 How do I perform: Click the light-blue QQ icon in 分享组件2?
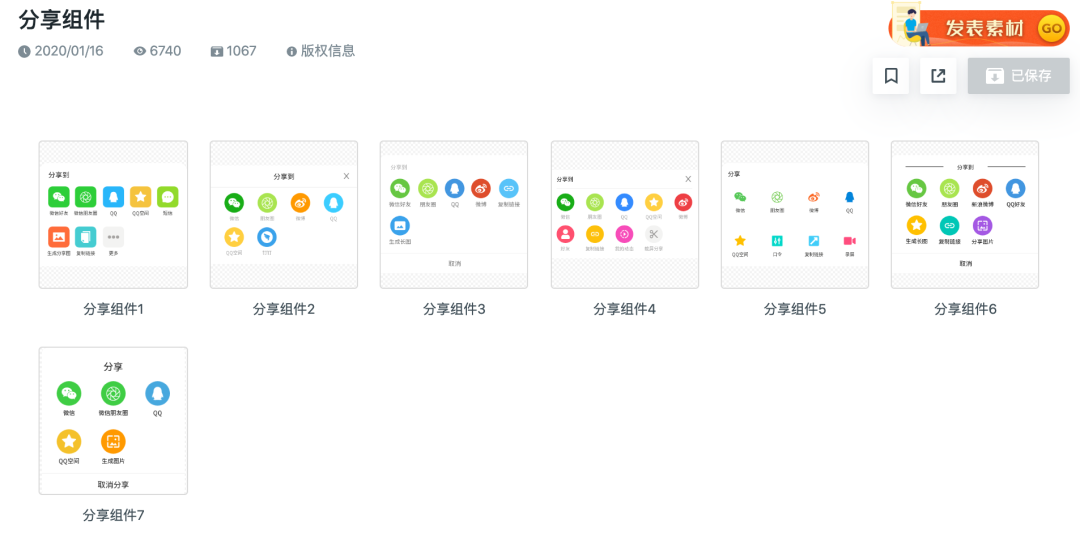[x=333, y=202]
